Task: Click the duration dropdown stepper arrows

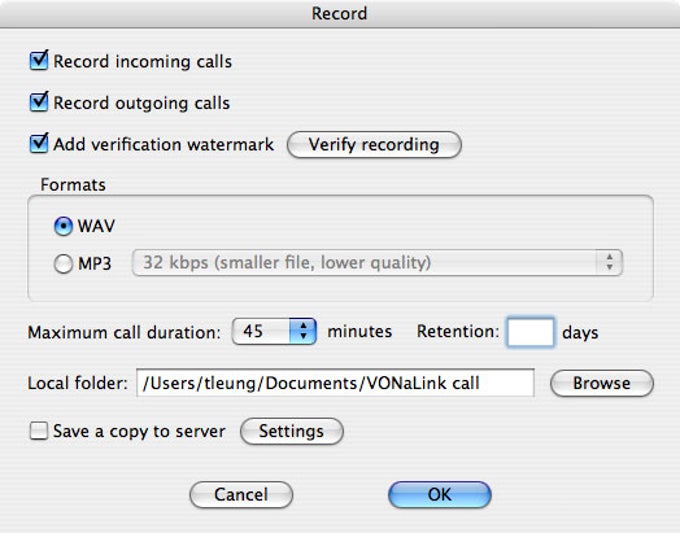Action: (305, 331)
